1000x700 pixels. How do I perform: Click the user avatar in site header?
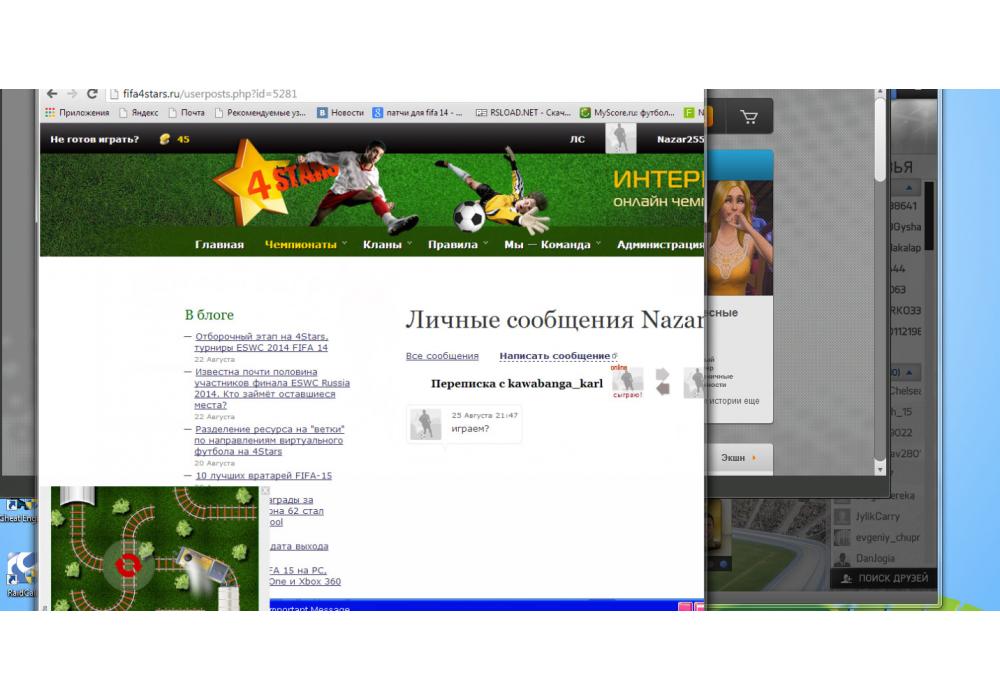pos(621,138)
